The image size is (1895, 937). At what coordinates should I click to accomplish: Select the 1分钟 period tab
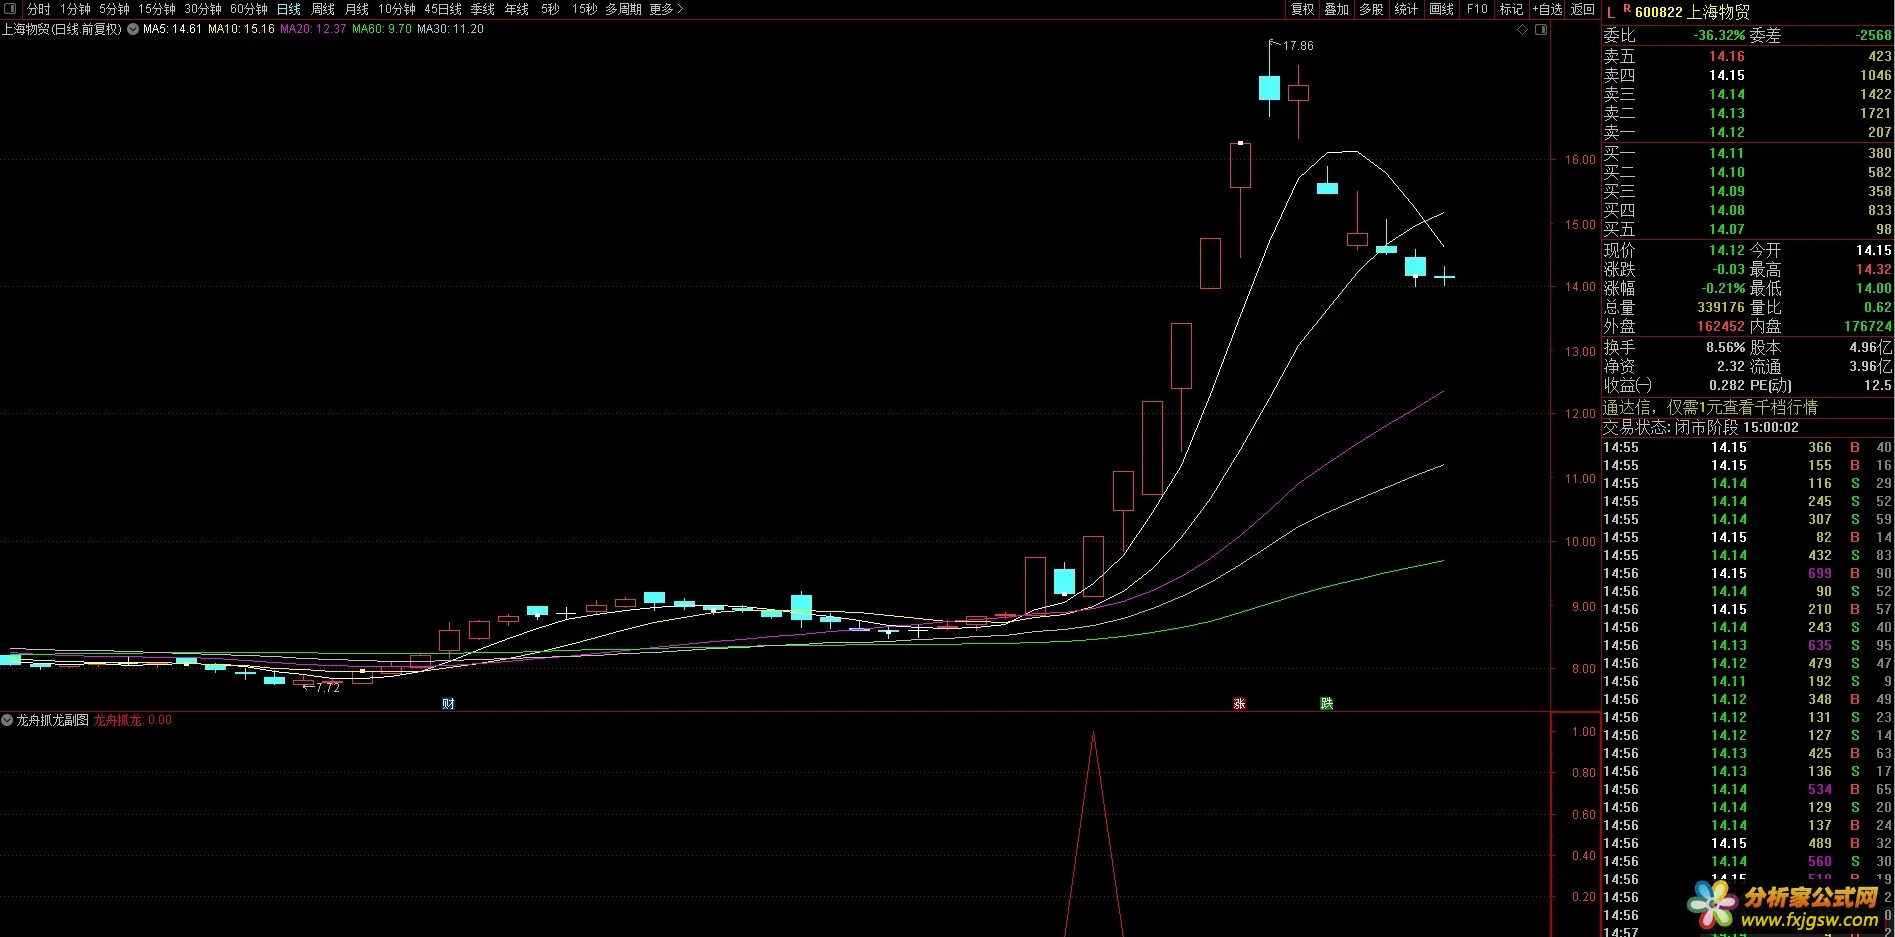pos(75,9)
